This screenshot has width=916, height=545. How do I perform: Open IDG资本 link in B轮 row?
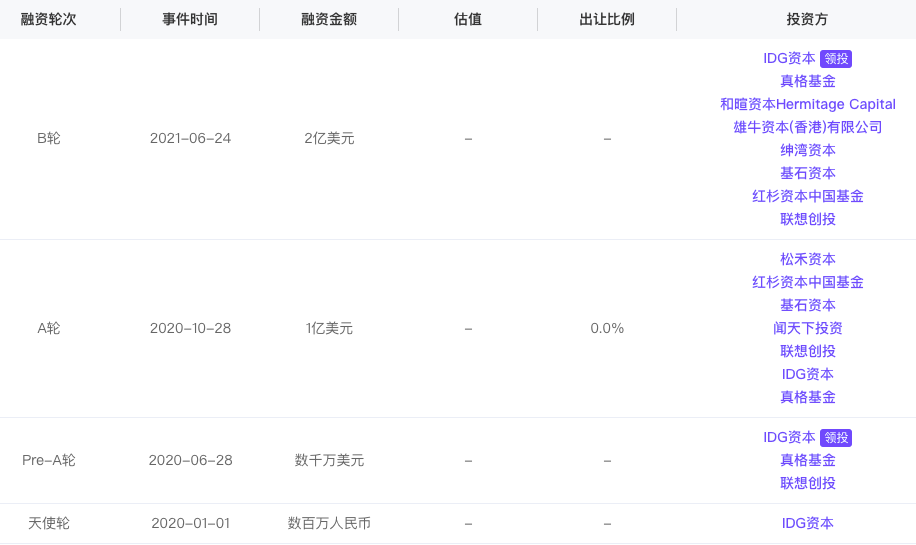[789, 58]
